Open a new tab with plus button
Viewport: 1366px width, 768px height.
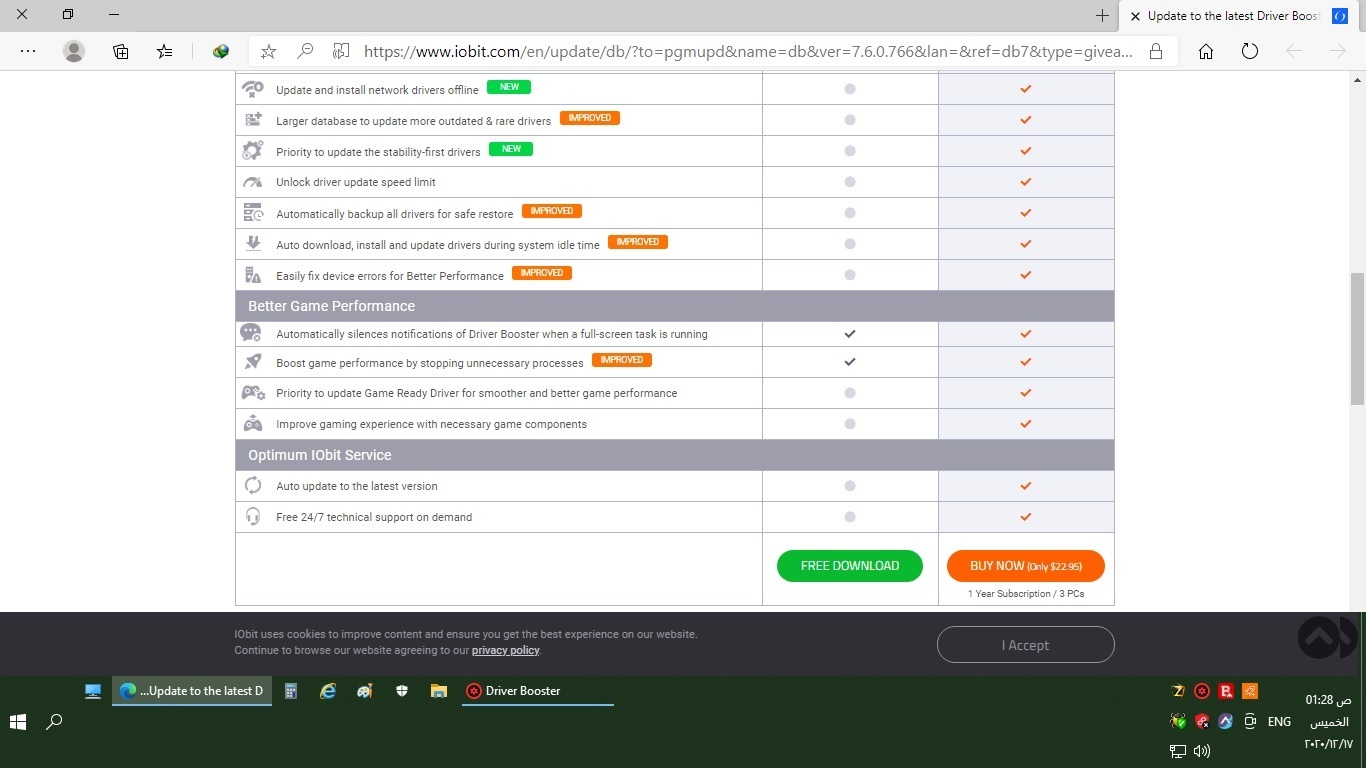(1102, 15)
